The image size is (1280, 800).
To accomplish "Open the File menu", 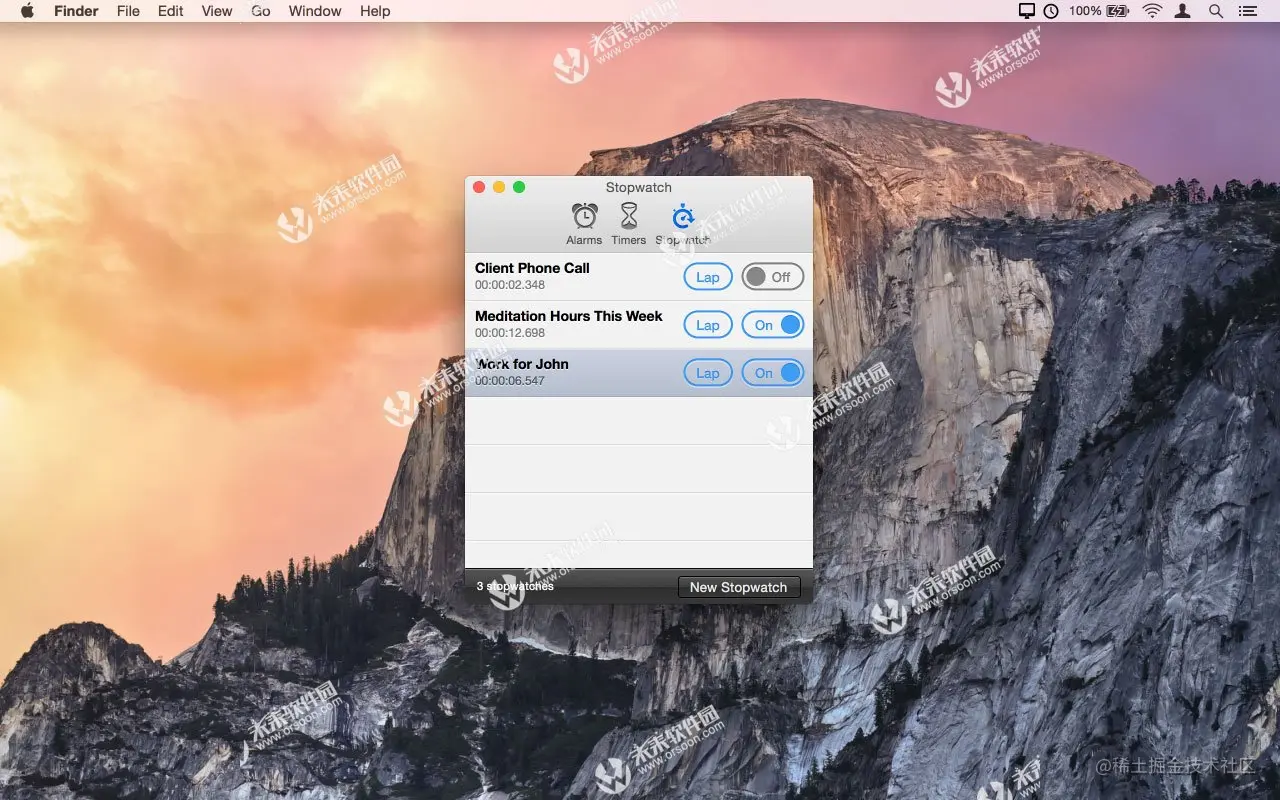I will 128,11.
